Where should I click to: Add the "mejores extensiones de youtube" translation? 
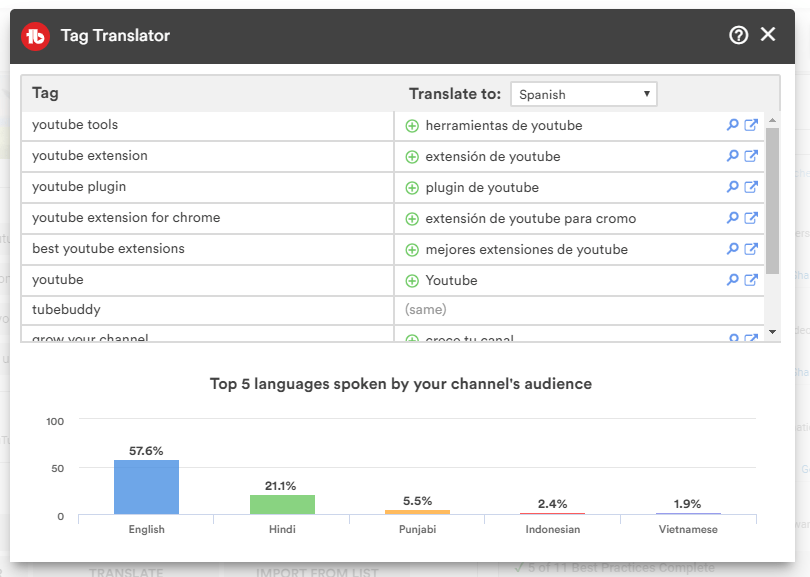pos(412,249)
